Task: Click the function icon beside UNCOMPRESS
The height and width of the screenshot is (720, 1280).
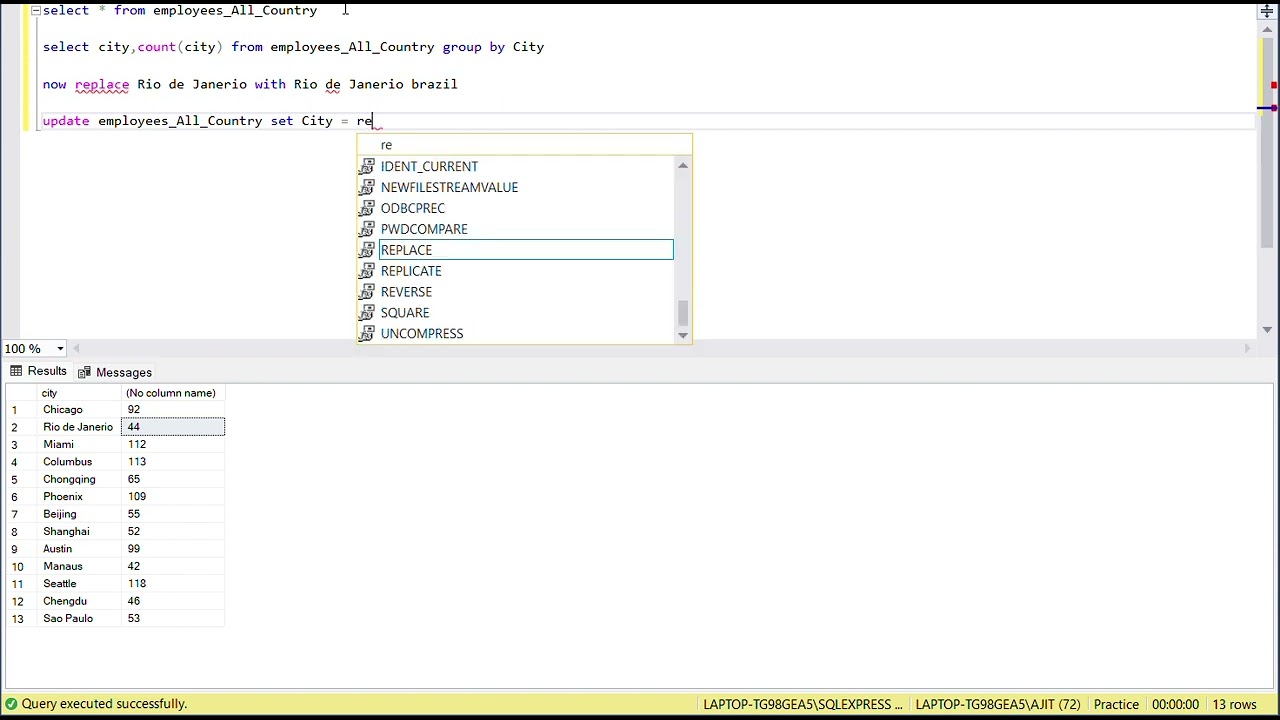Action: click(367, 334)
